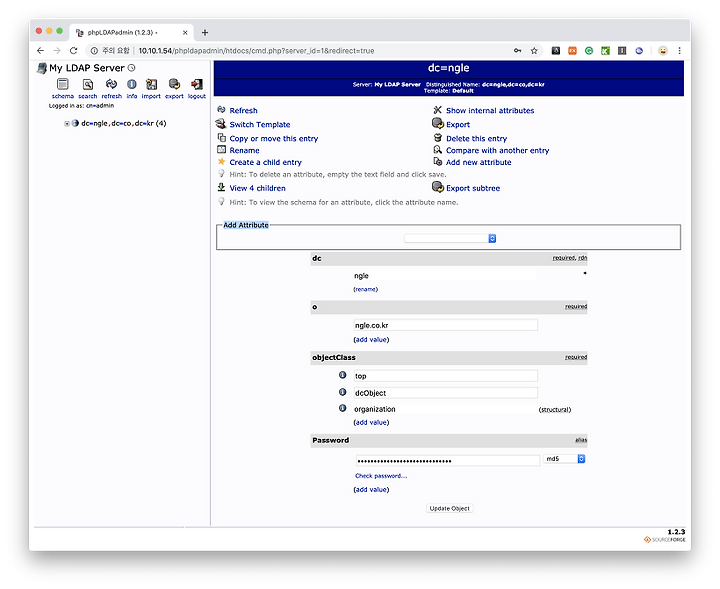Click the Switch Template icon

221,123
